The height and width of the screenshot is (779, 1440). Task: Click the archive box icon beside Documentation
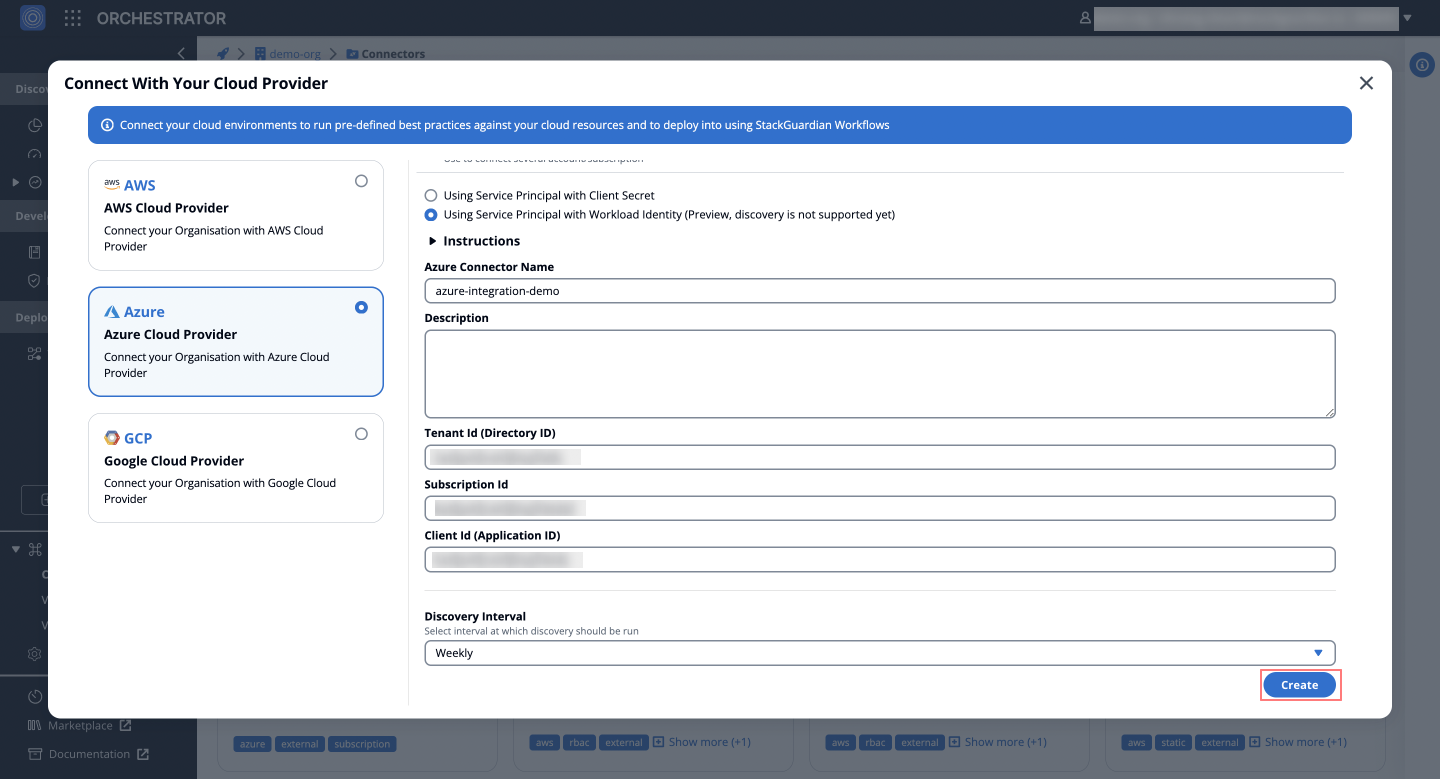coord(35,754)
